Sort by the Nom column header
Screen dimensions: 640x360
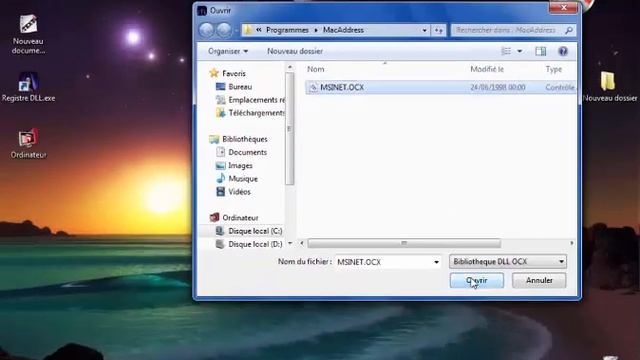pyautogui.click(x=316, y=69)
